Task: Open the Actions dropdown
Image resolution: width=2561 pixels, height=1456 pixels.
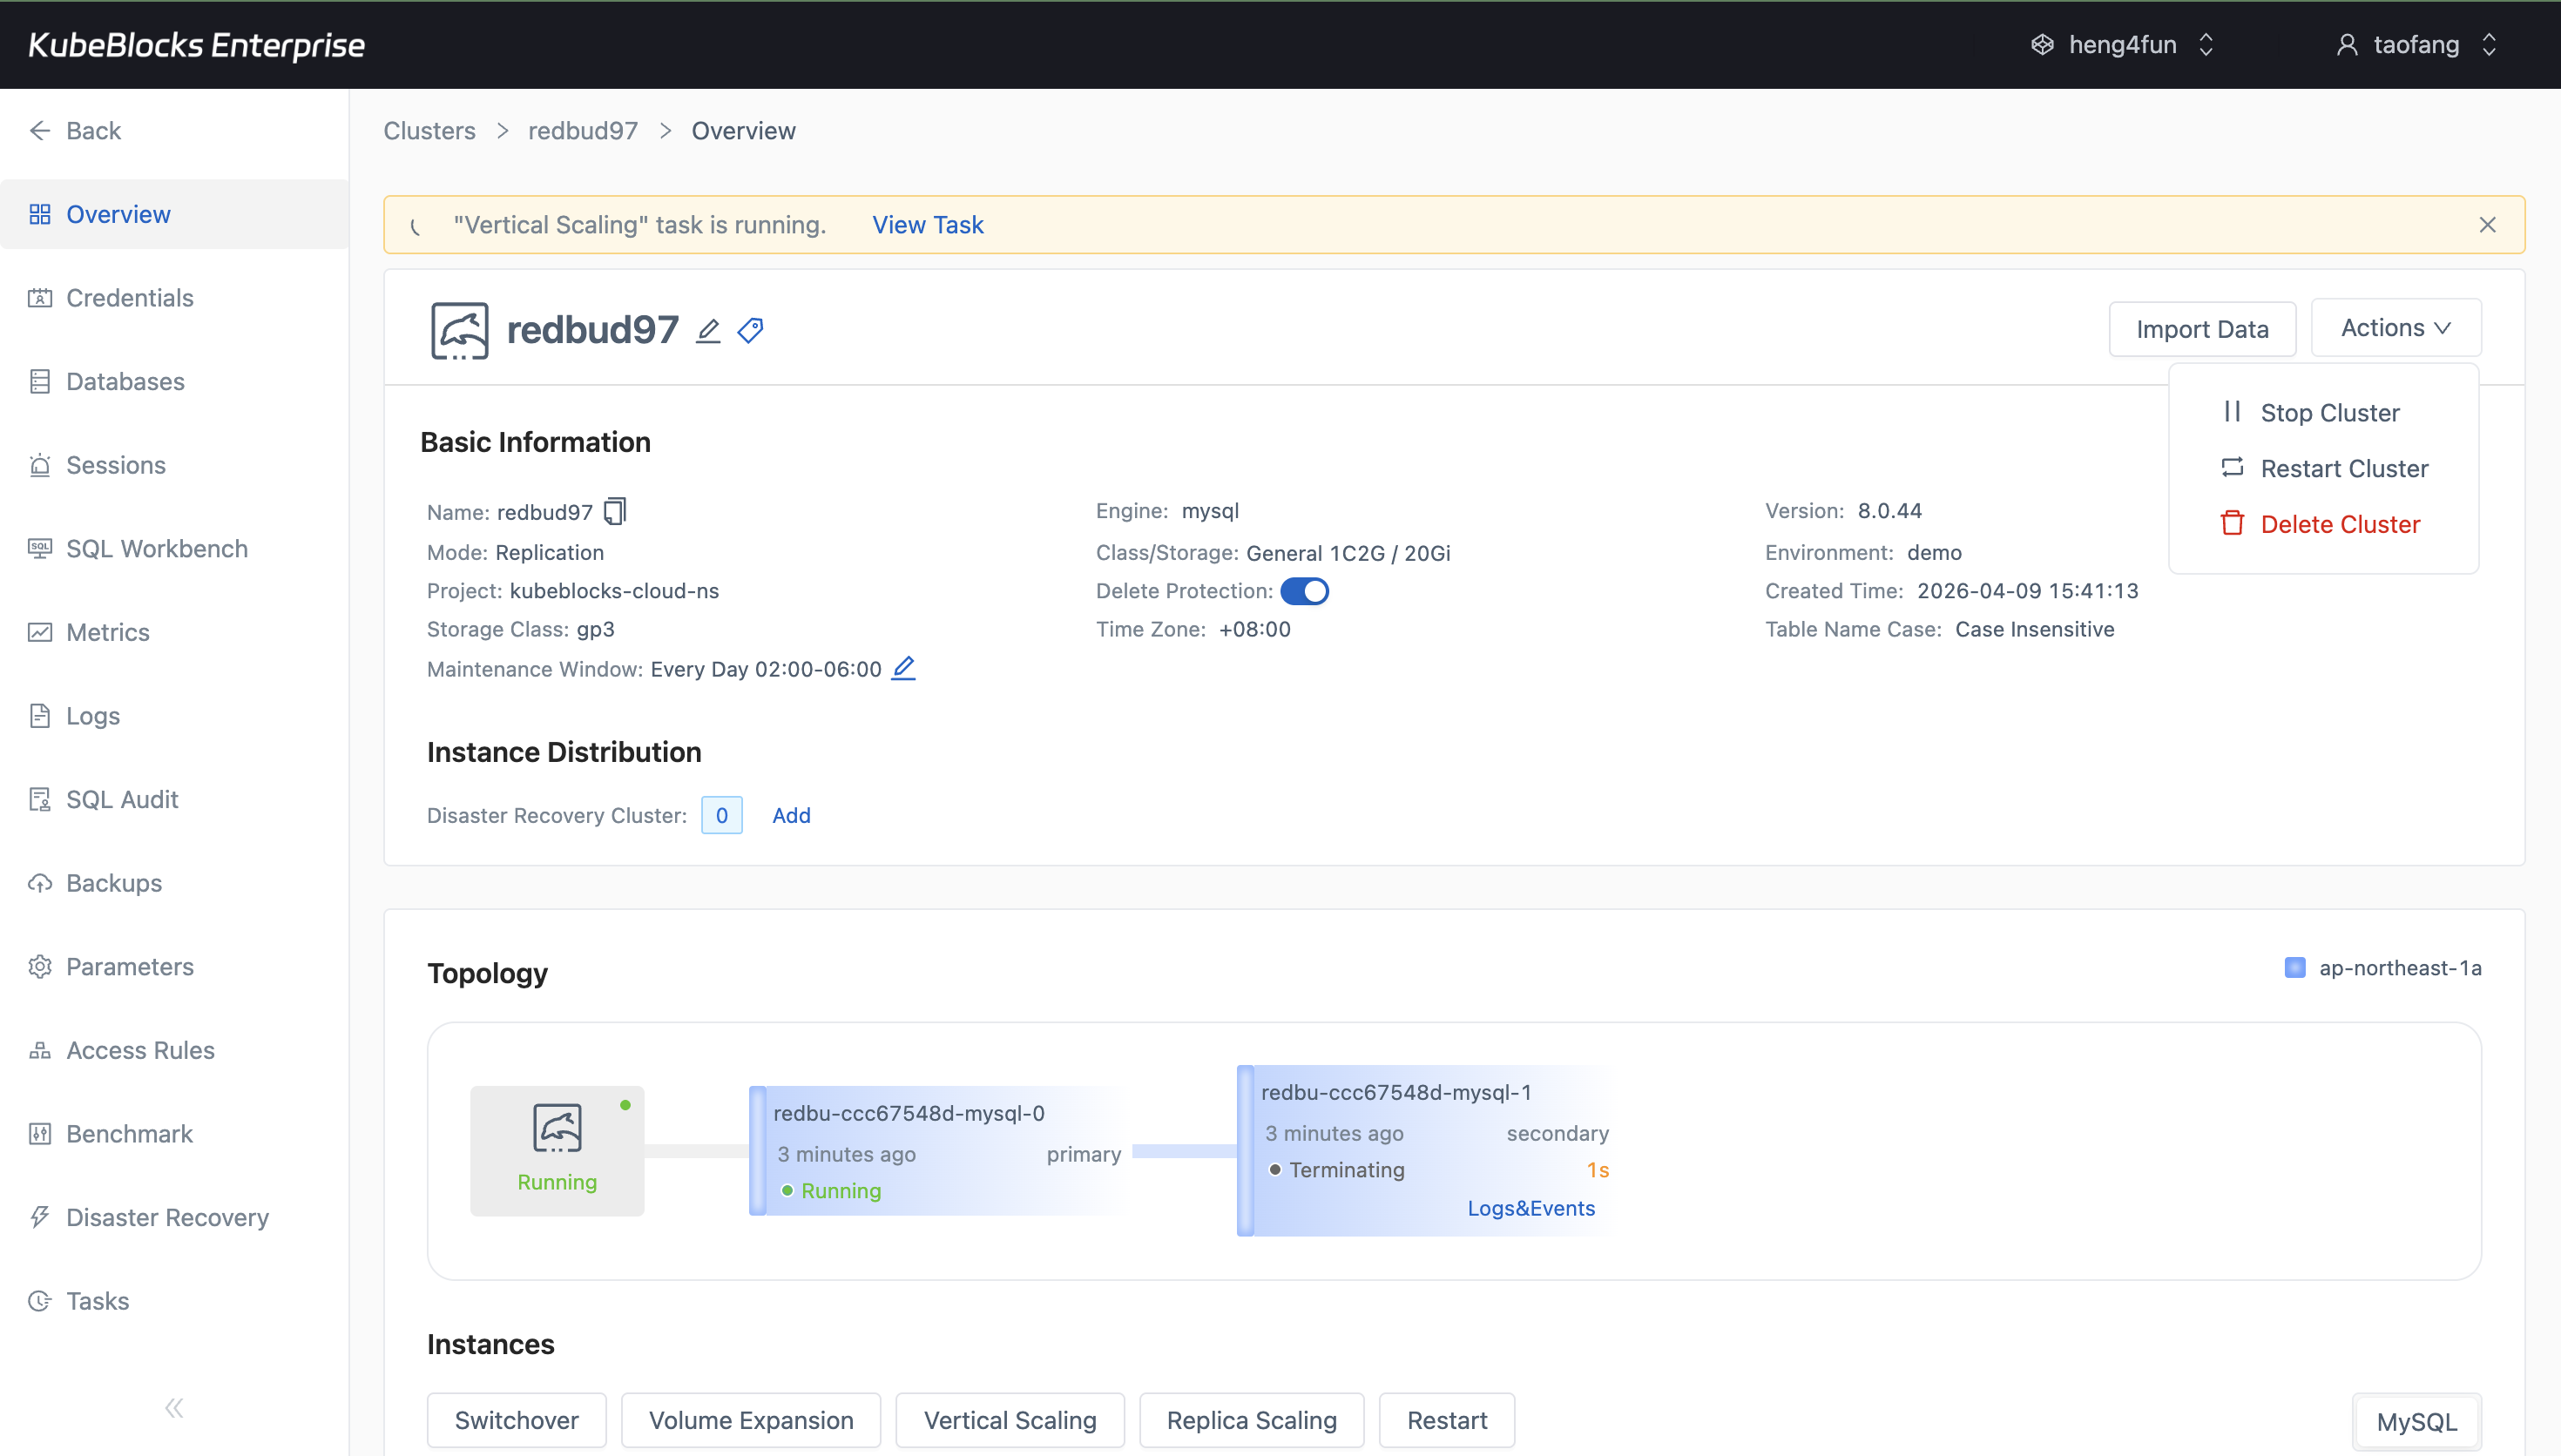Action: (2395, 327)
